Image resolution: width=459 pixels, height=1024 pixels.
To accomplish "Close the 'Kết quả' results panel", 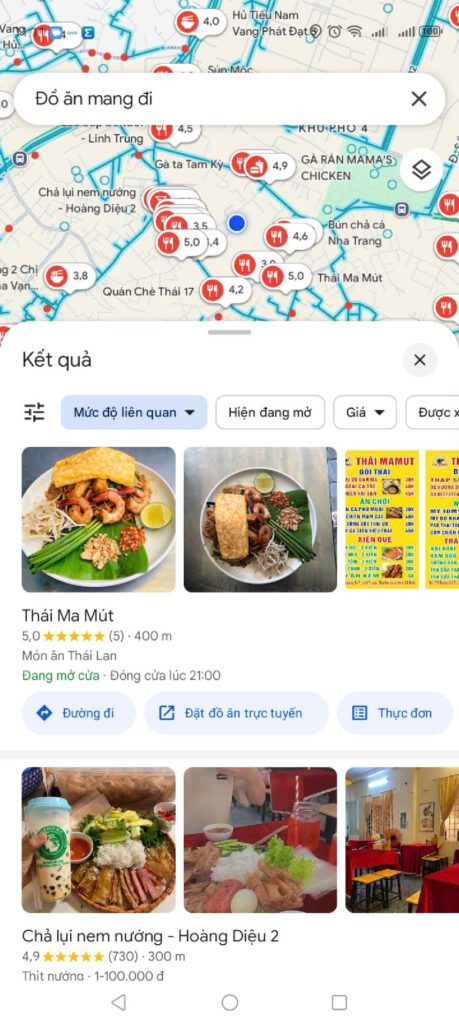I will (x=420, y=360).
